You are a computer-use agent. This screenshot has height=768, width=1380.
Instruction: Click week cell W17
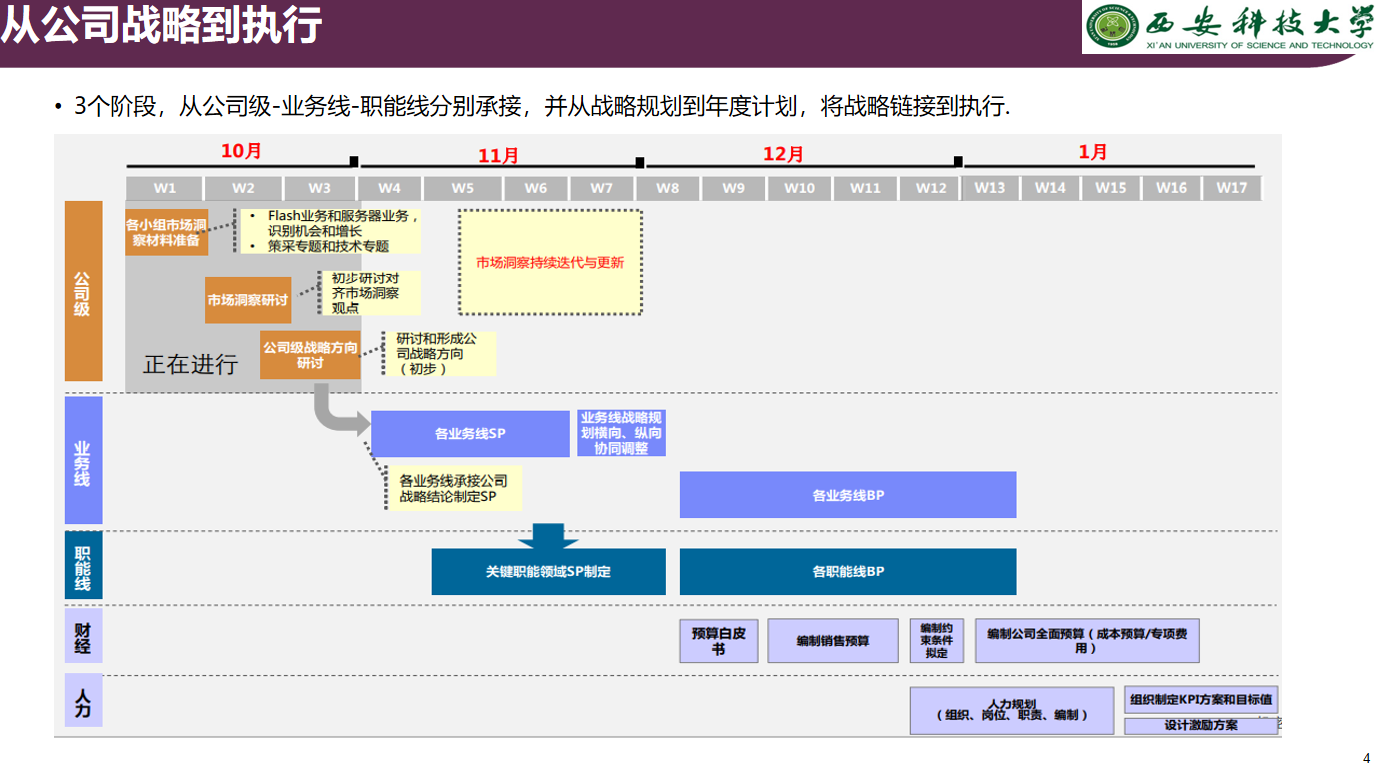pyautogui.click(x=1232, y=188)
